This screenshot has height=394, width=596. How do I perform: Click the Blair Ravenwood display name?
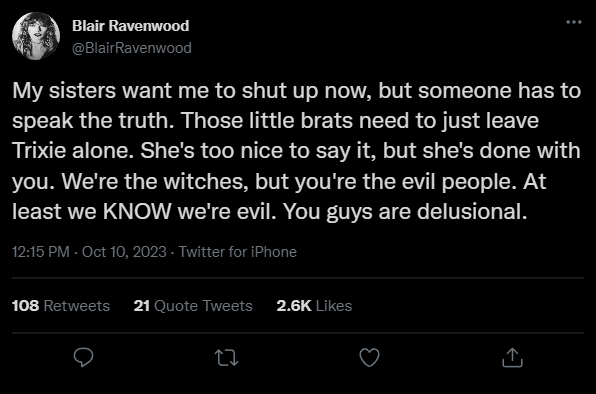point(130,26)
